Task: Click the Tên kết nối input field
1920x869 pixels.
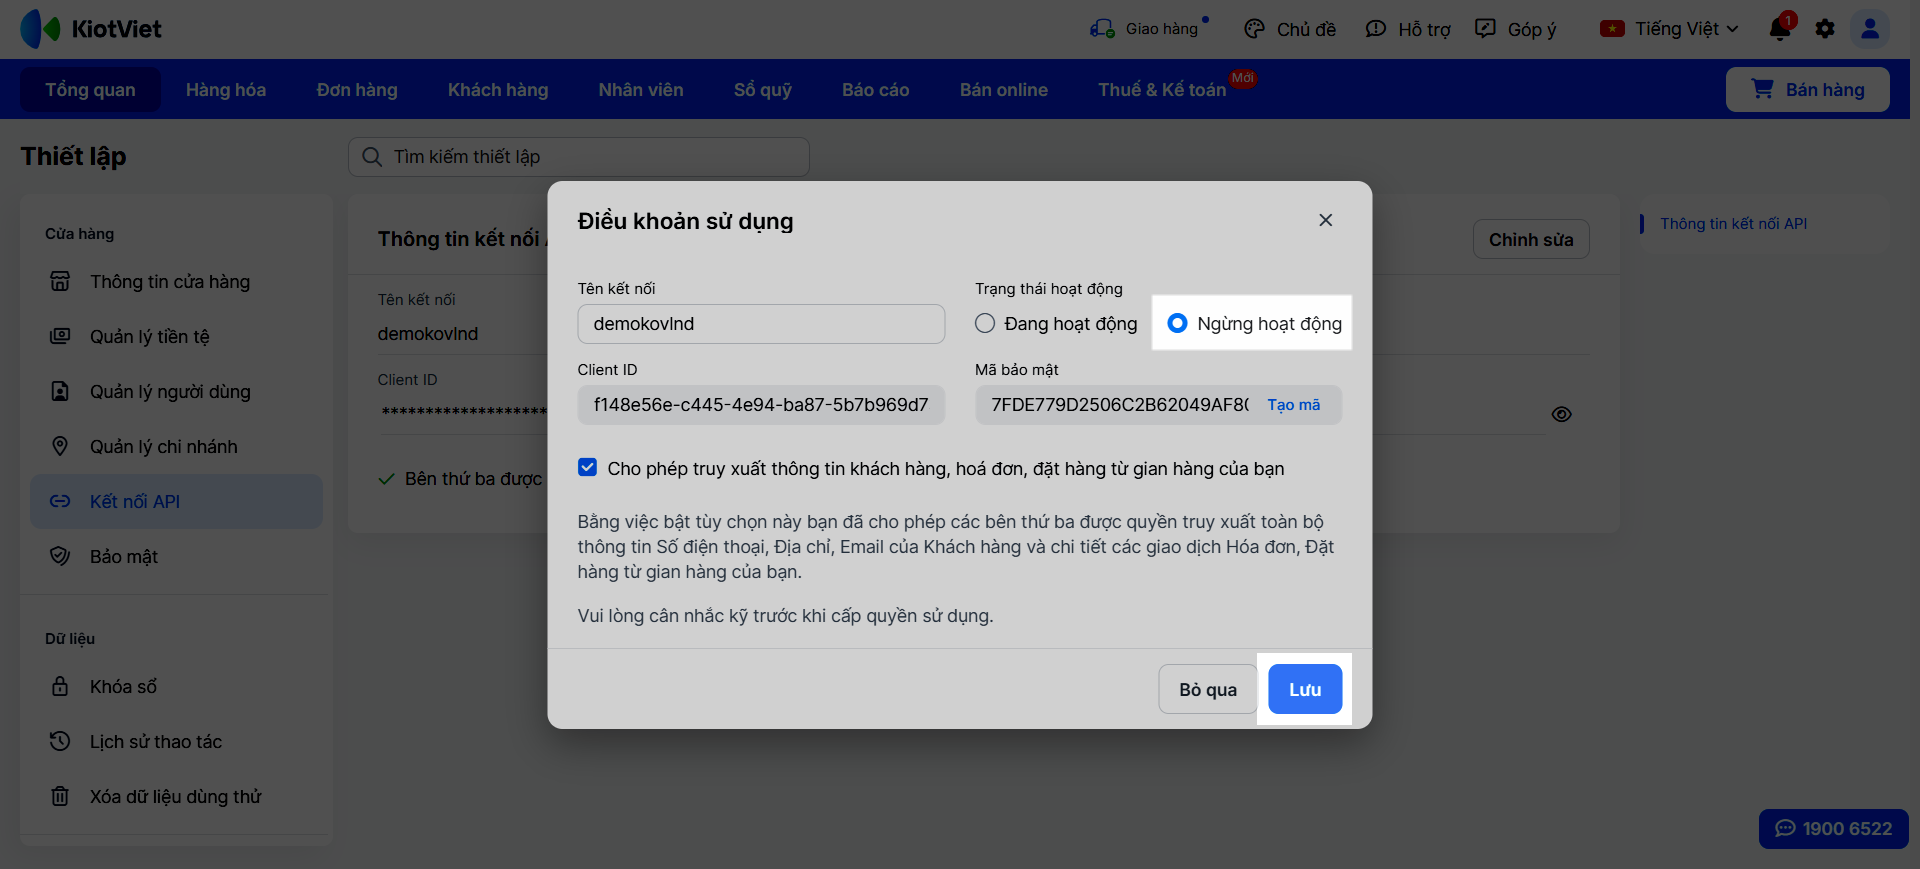Action: (761, 324)
